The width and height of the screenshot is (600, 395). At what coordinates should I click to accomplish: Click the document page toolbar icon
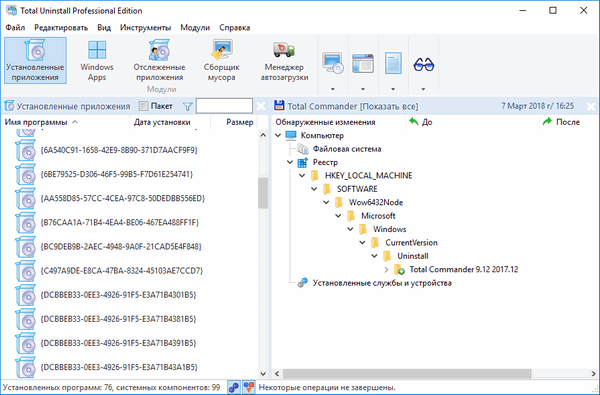393,63
